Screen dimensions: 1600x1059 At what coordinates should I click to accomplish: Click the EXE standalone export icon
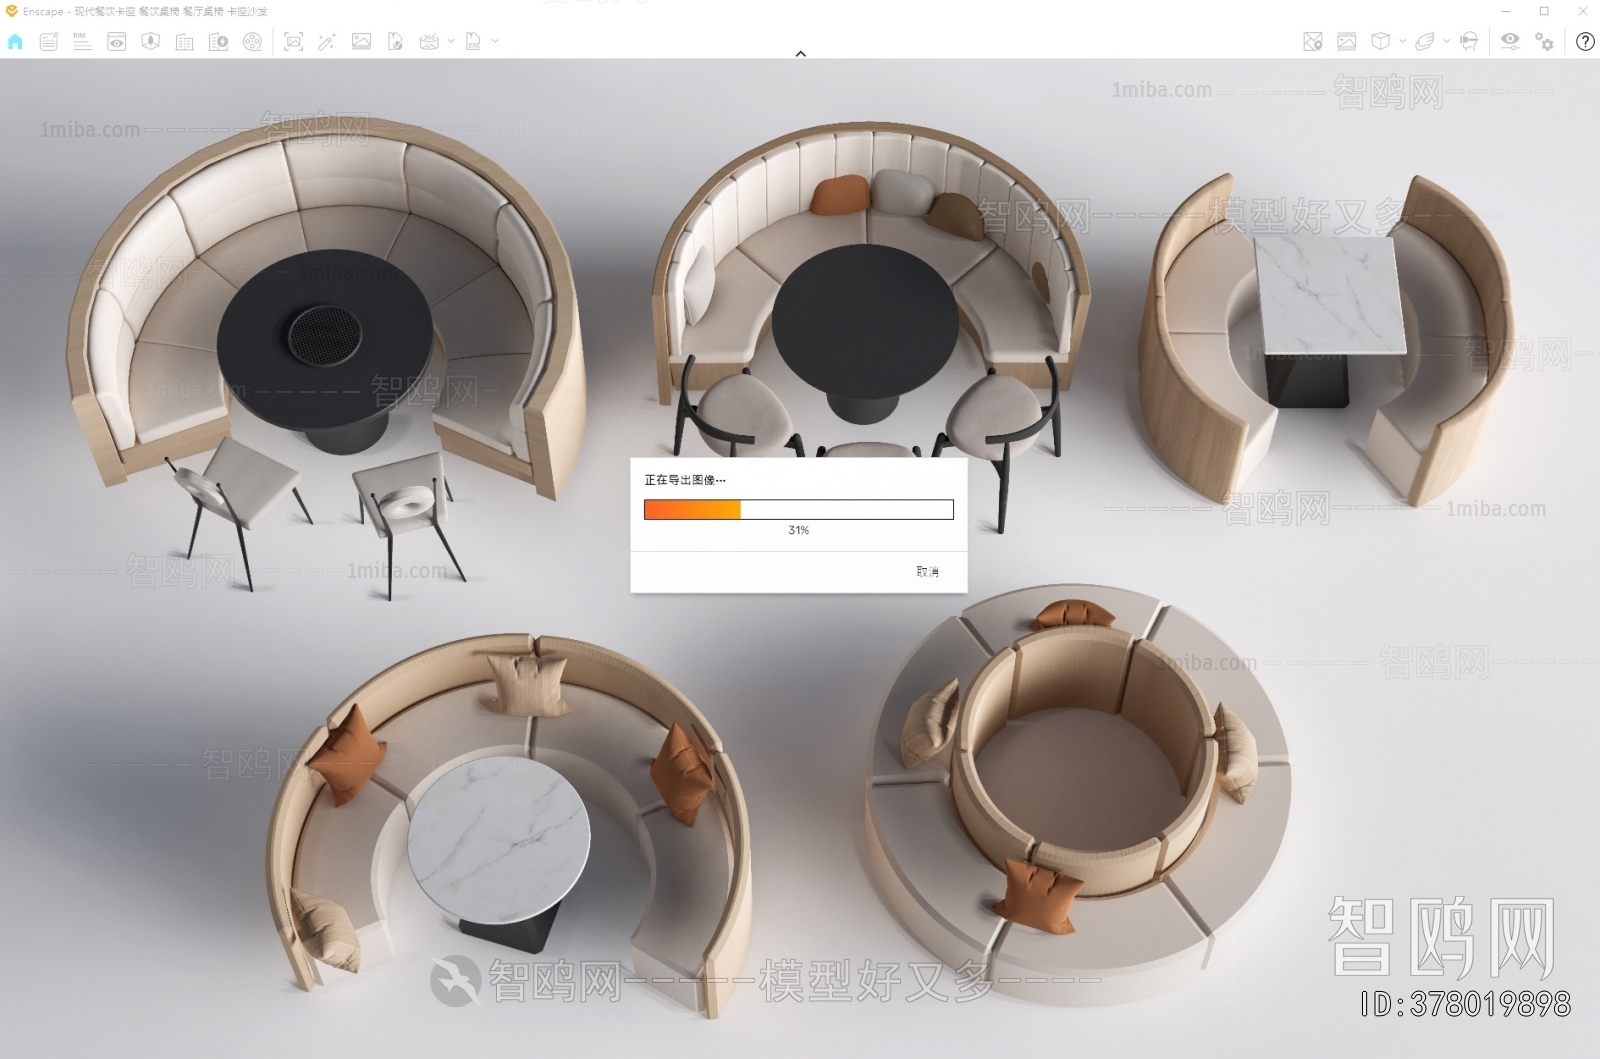[x=474, y=41]
